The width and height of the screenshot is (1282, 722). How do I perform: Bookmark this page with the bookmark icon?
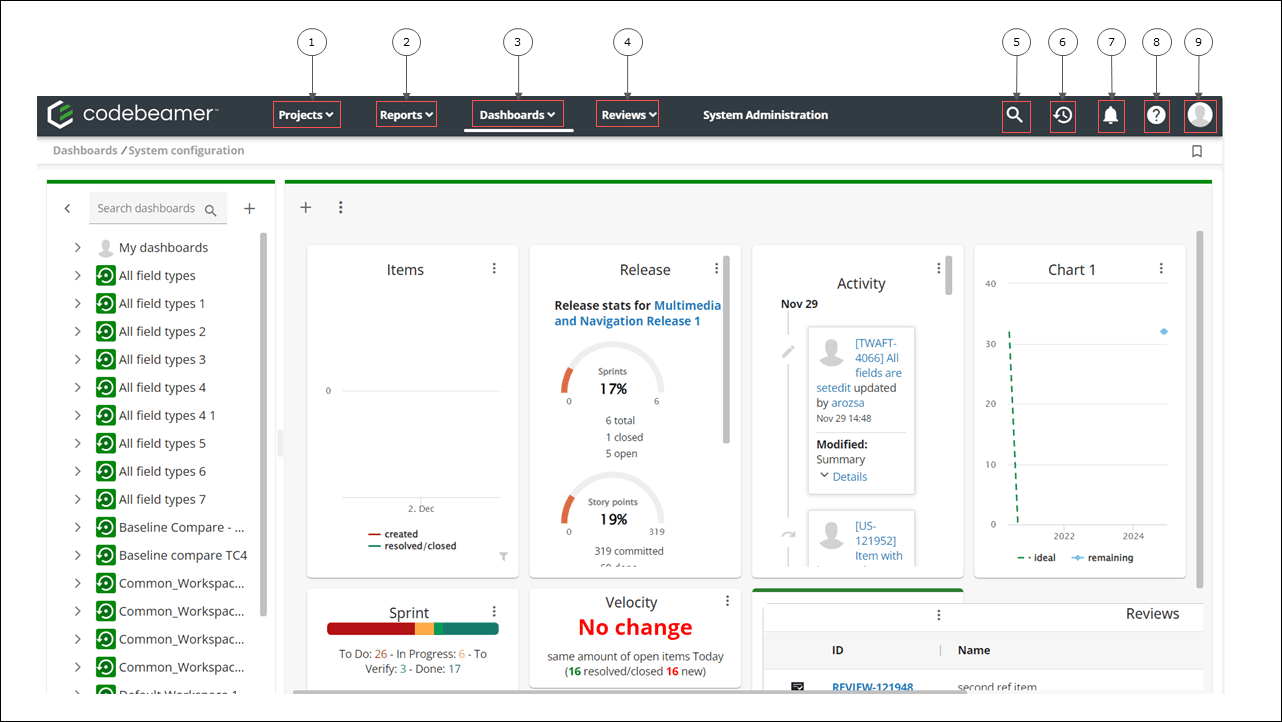pos(1197,151)
